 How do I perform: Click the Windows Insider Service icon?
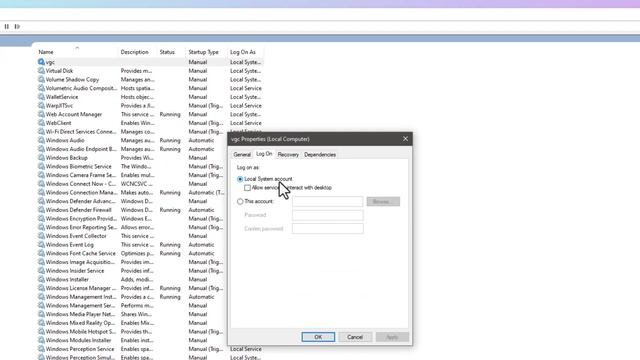[41, 271]
